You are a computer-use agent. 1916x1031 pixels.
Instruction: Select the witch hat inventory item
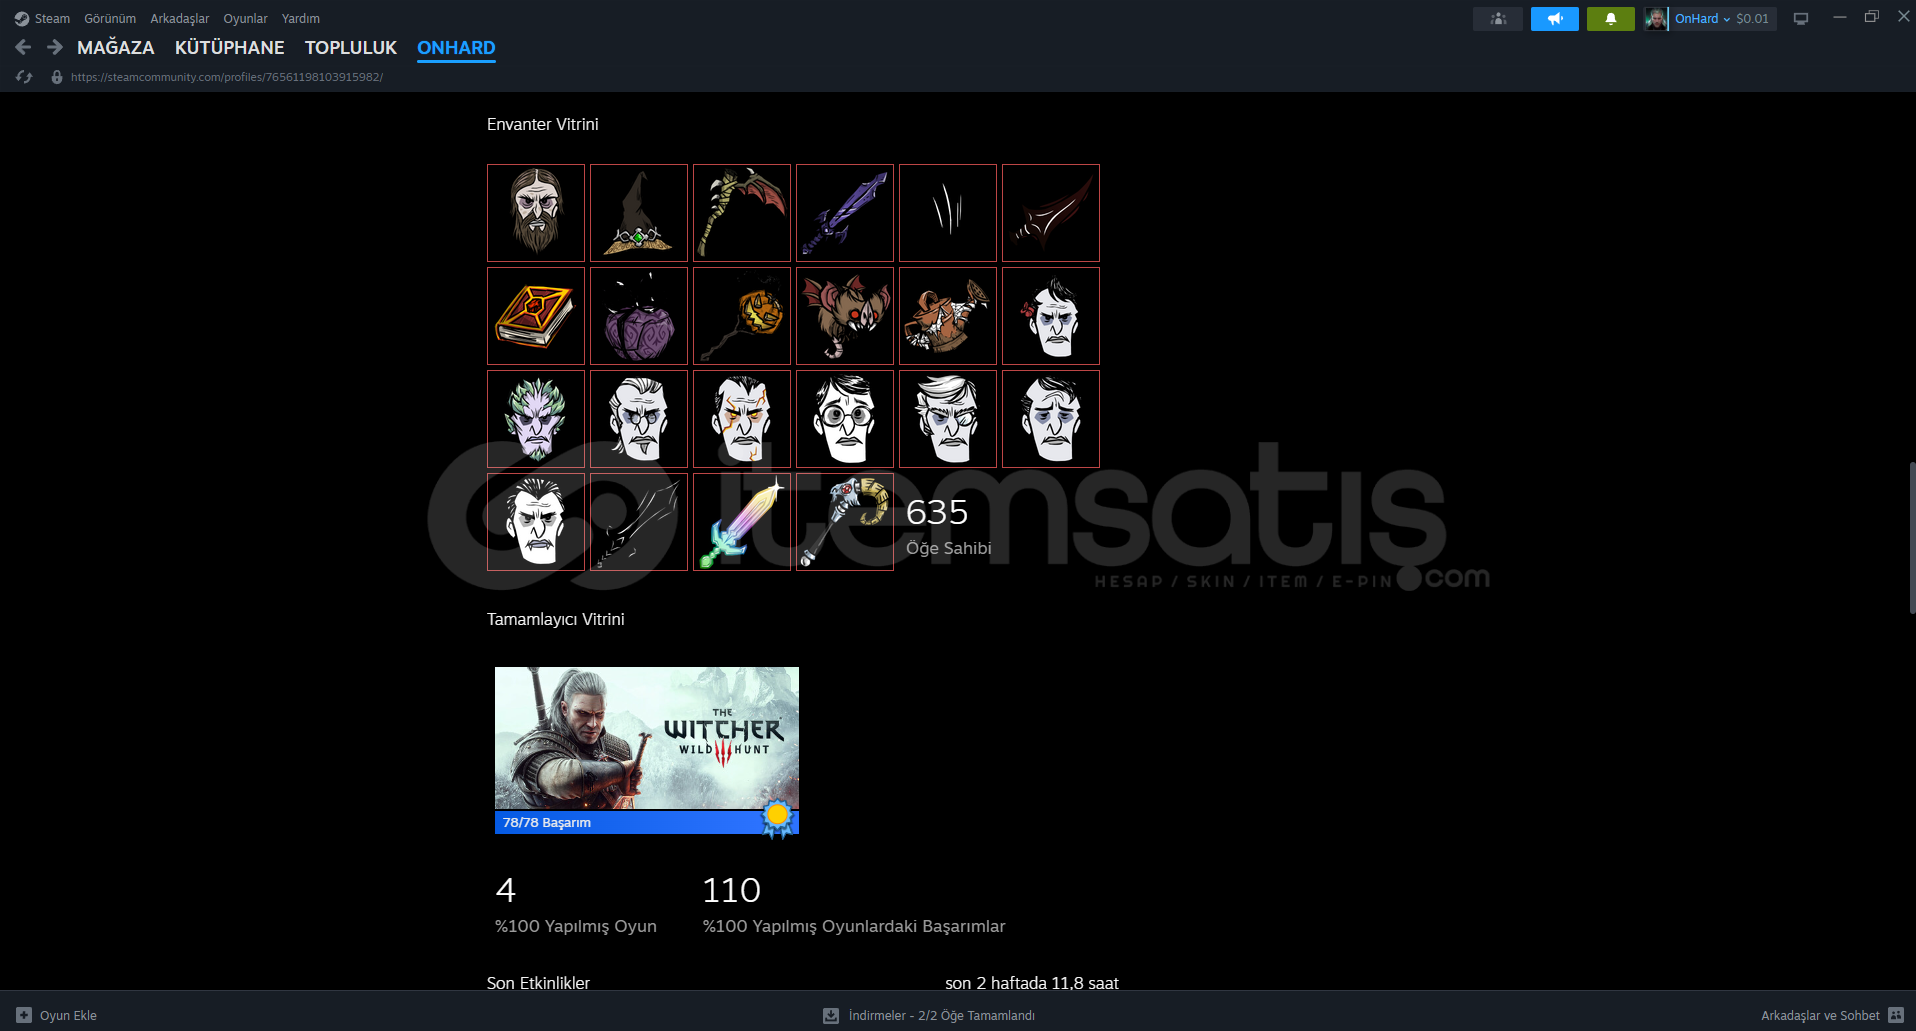(639, 213)
